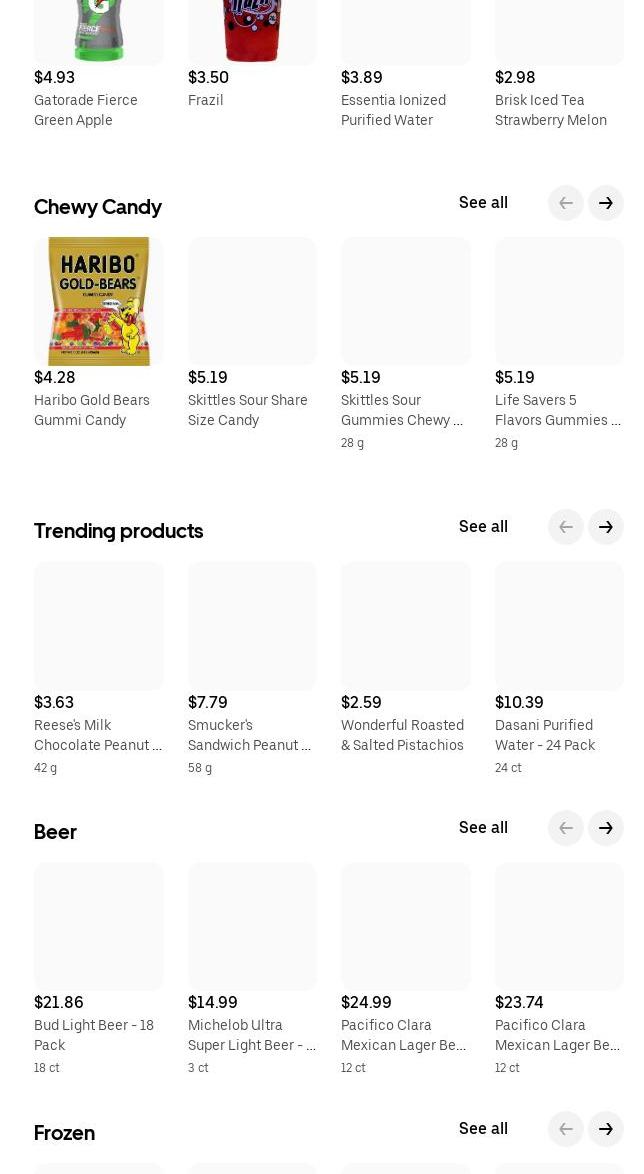
Task: Click previous arrow in Trending products
Action: [x=565, y=527]
